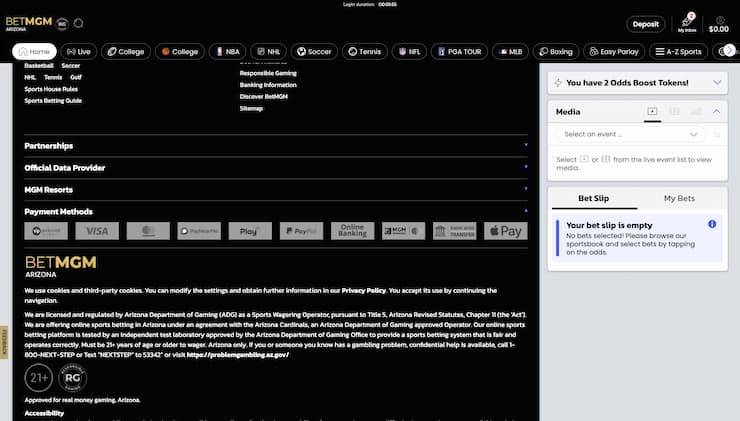This screenshot has height=421, width=740.
Task: Open the PGA TOUR nav pill
Action: pos(459,51)
